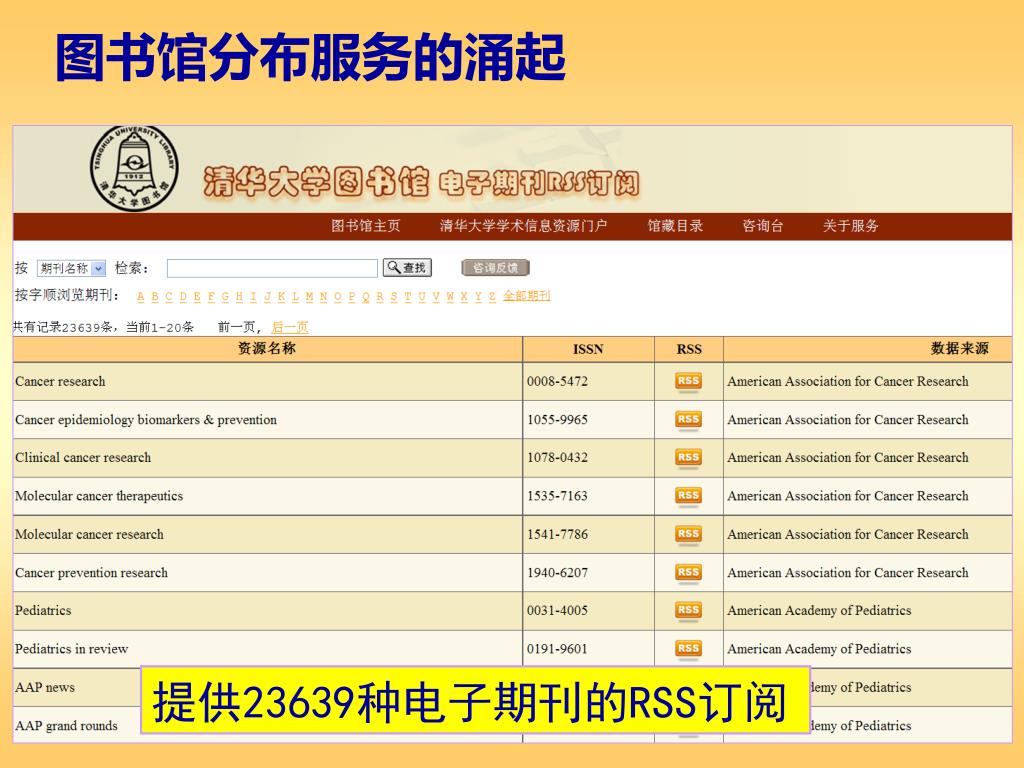Select 'Molecular cancer therapeutics' title
The width and height of the screenshot is (1024, 768).
click(x=99, y=496)
